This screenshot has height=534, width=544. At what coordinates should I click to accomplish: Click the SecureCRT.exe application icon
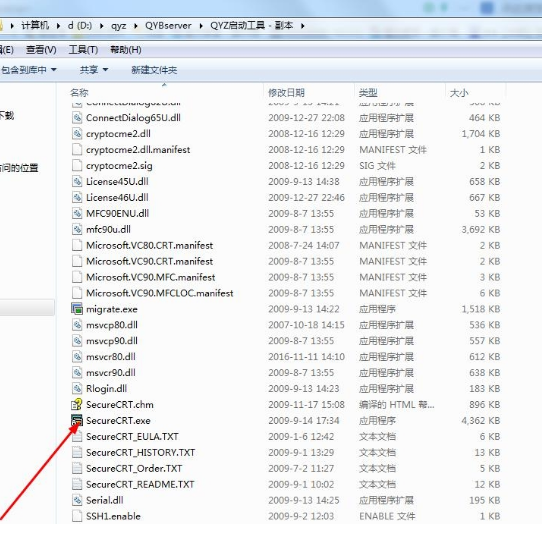coord(77,421)
